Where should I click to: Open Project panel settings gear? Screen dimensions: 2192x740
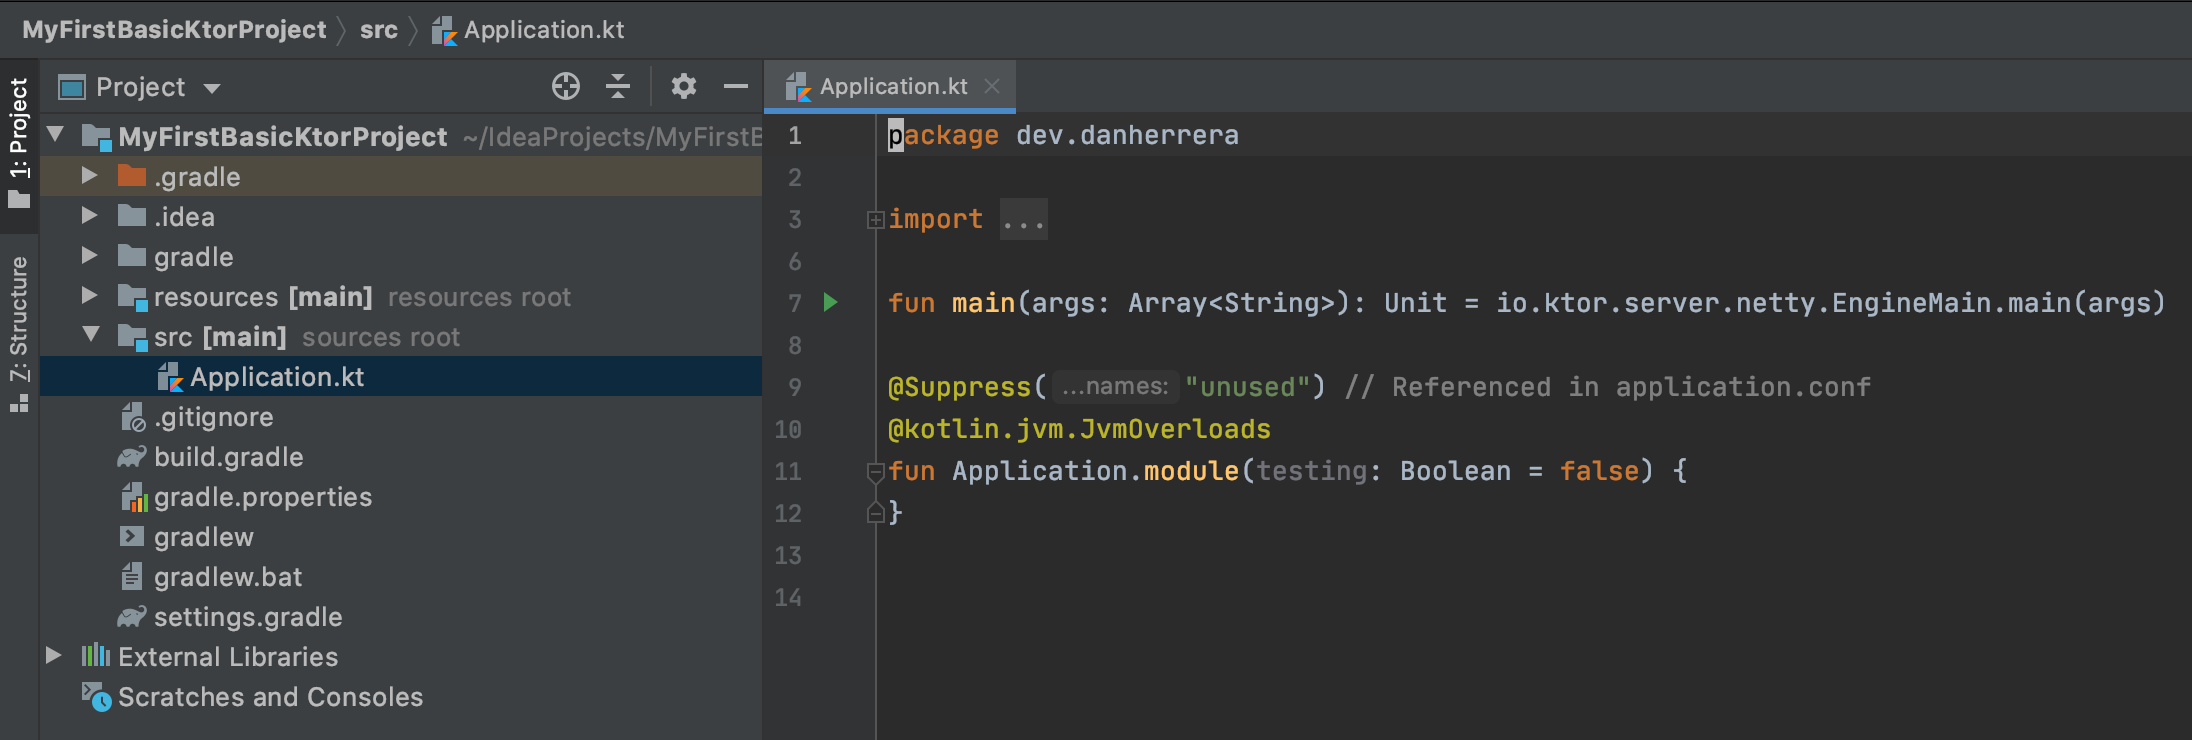coord(684,87)
